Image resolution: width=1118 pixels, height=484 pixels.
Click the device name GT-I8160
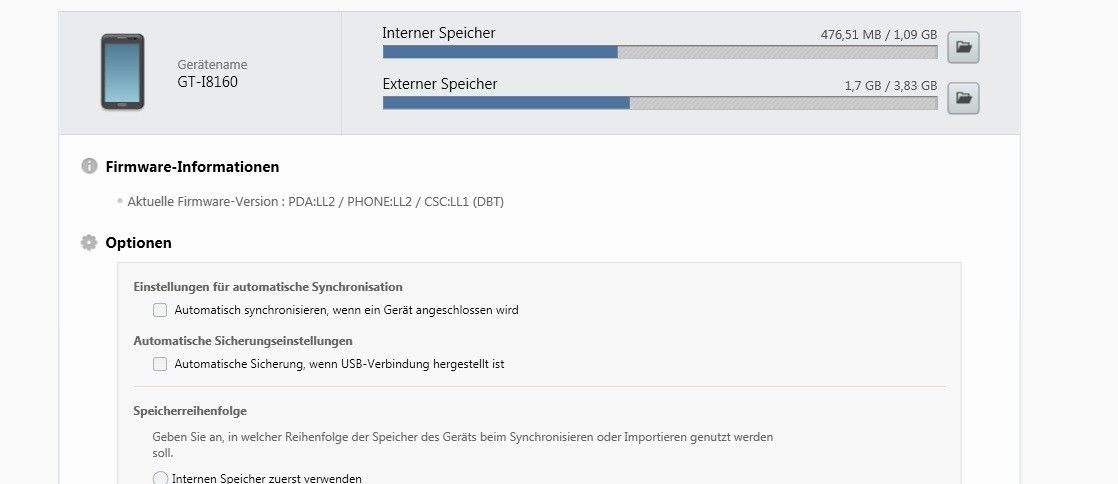(x=207, y=82)
